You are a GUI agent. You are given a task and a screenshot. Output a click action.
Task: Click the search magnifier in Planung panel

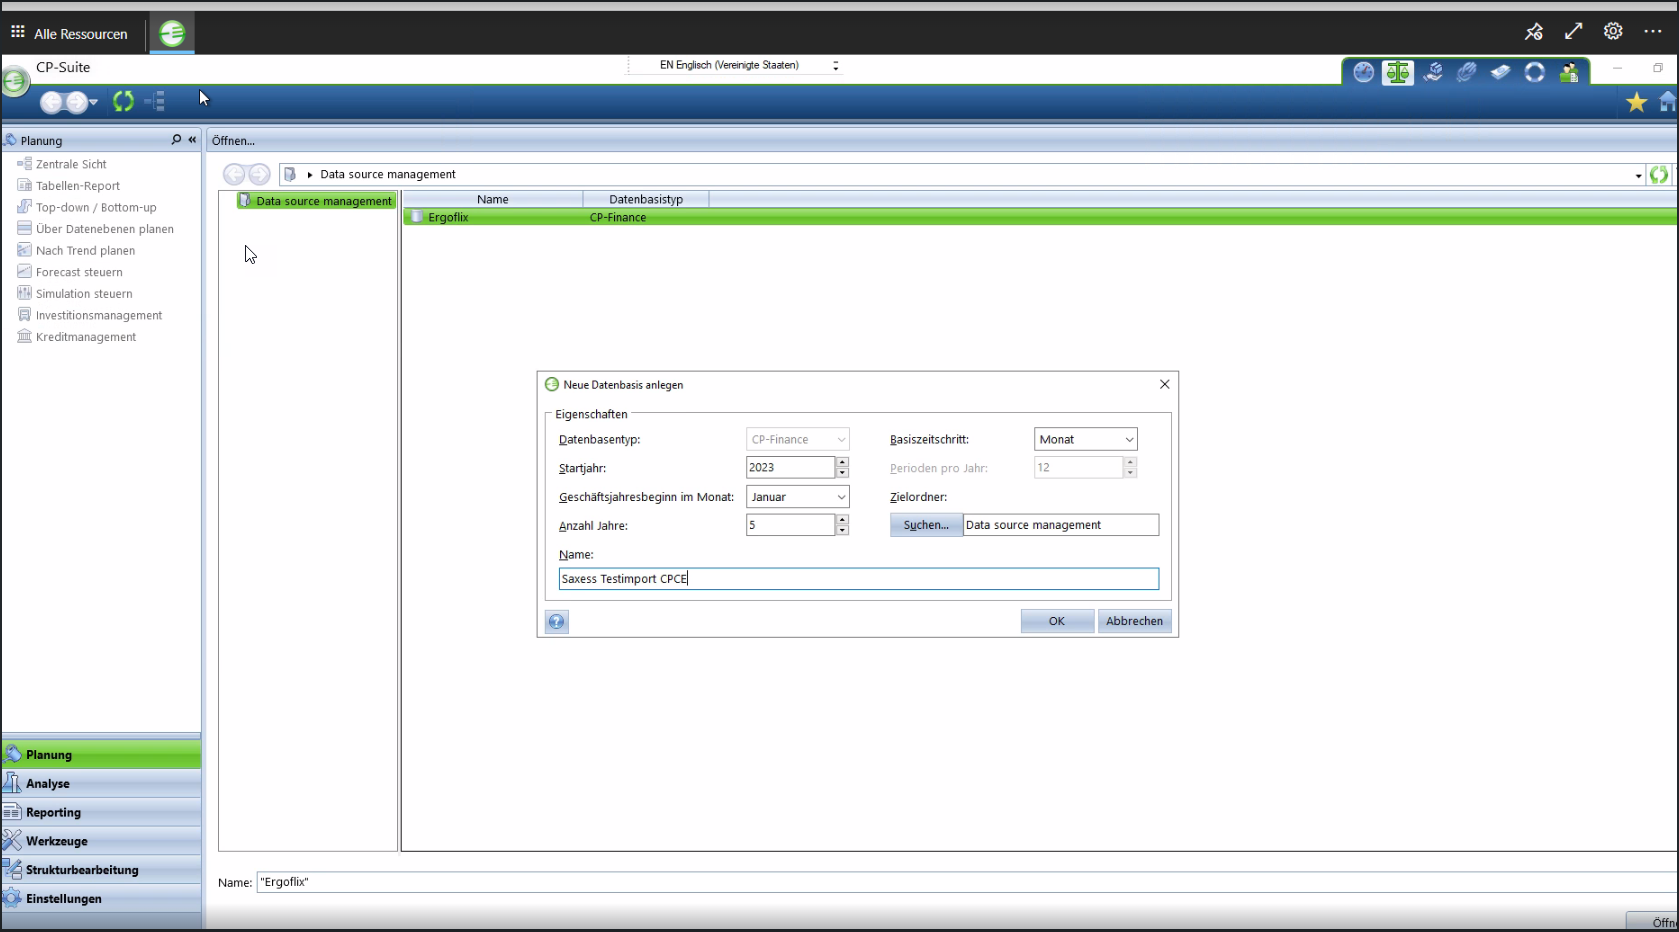tap(176, 140)
